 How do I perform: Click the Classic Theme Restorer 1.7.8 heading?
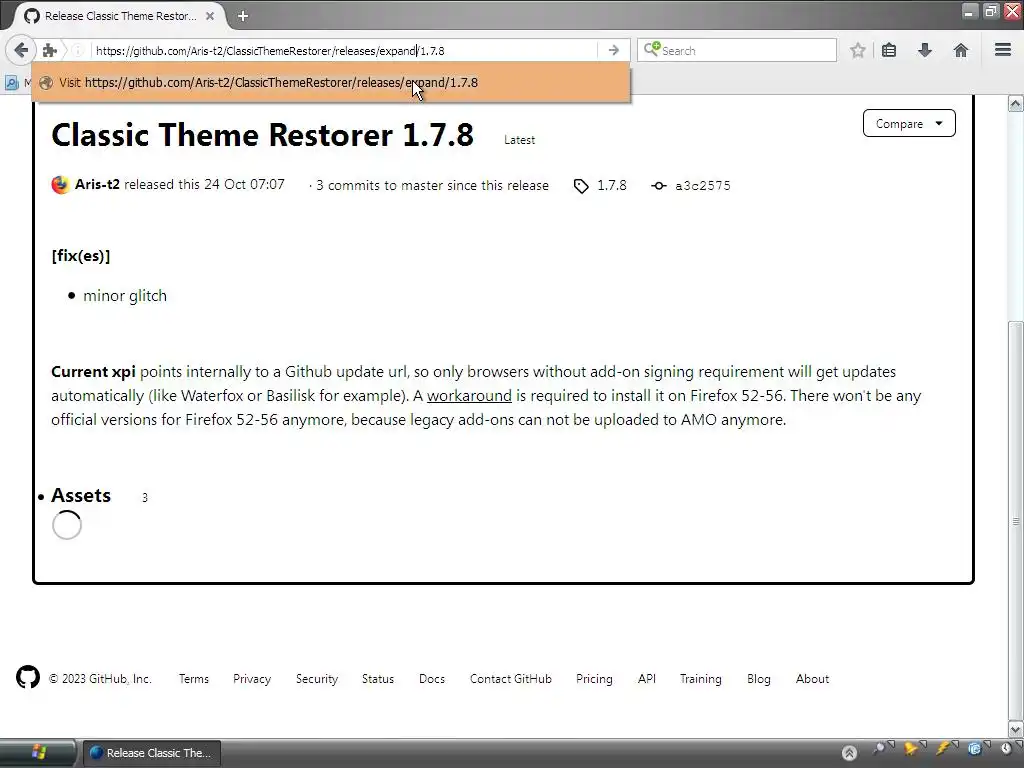coord(262,135)
